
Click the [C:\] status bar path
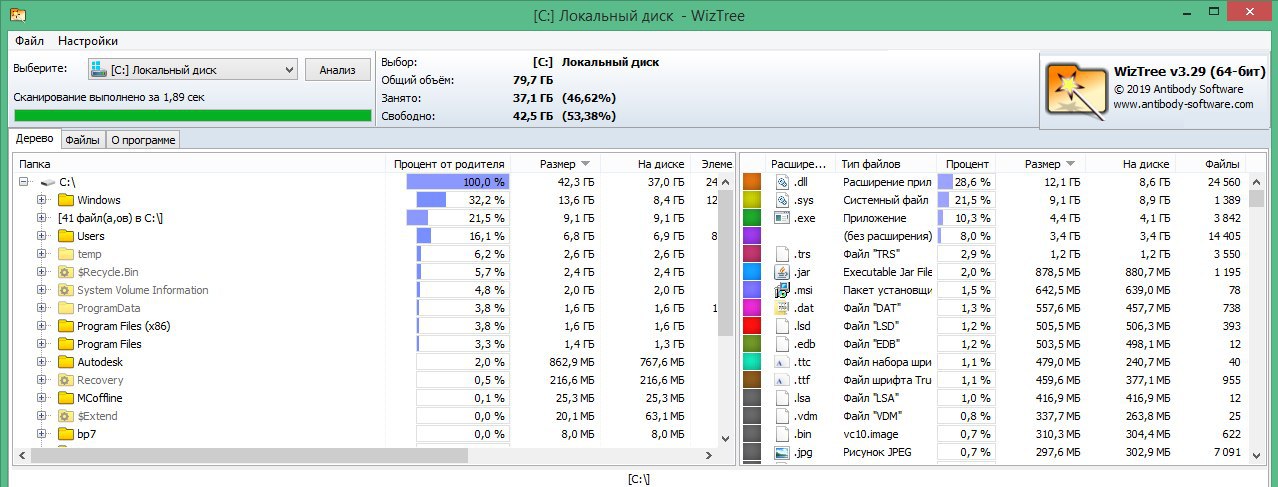(639, 478)
